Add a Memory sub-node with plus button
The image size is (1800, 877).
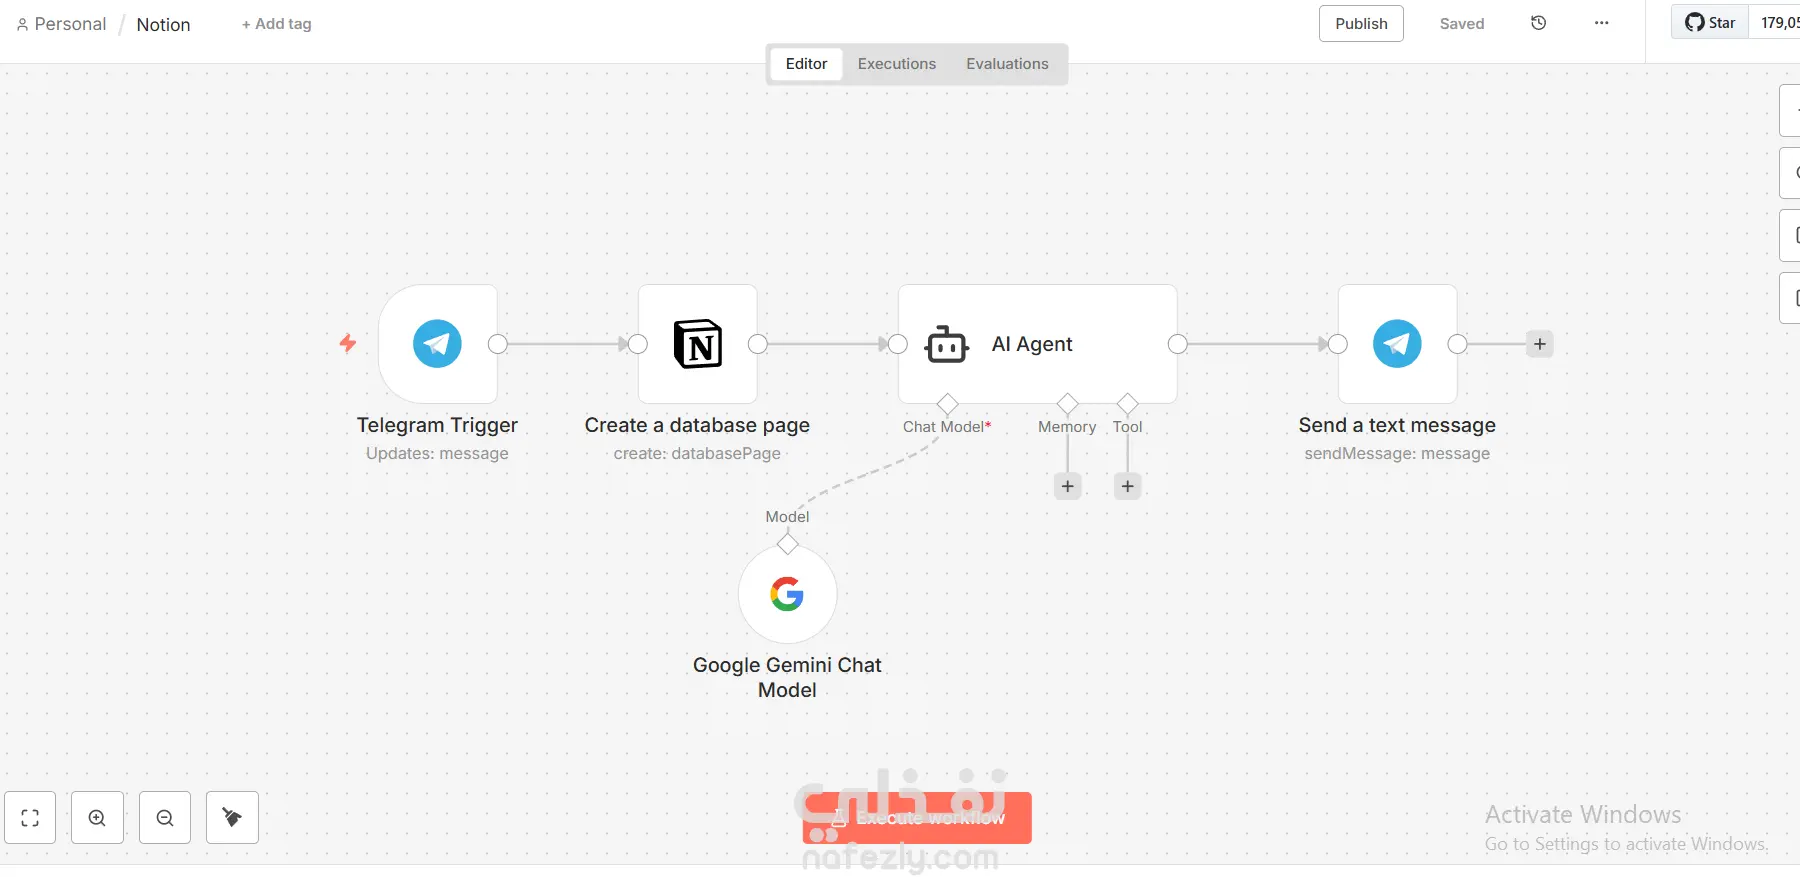click(1068, 486)
